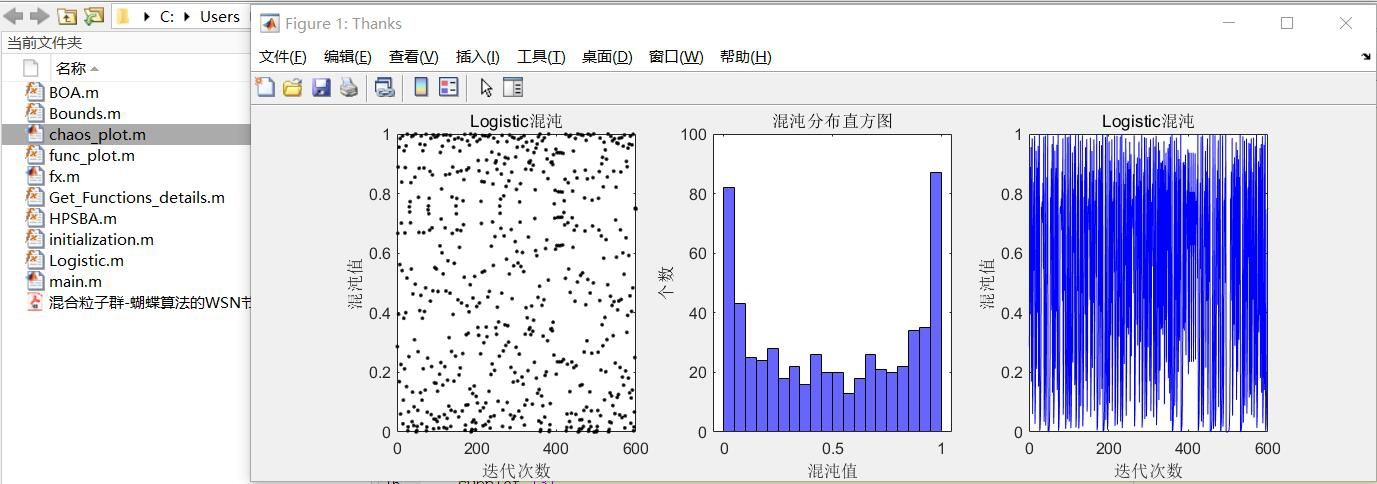
Task: Click the back arrow in file browser
Action: click(13, 15)
